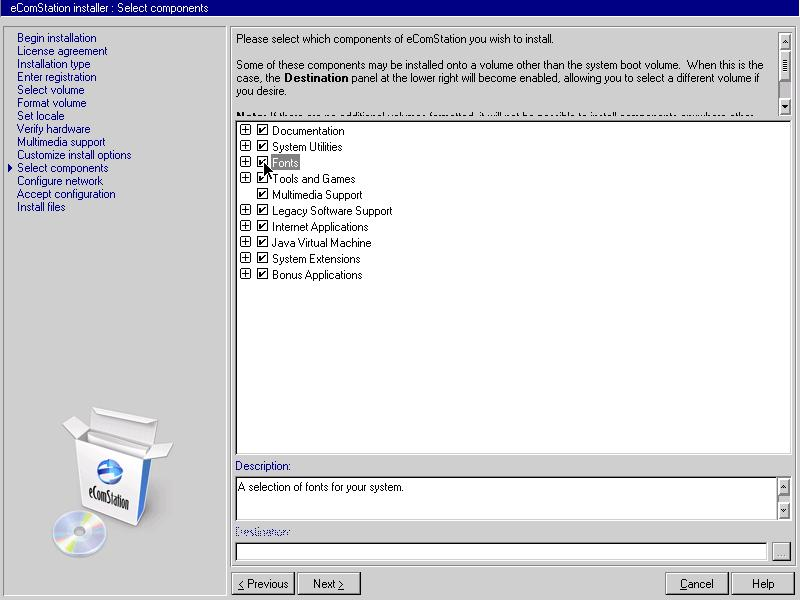Jump to Multimedia support step
Viewport: 800px width, 600px height.
(x=61, y=142)
